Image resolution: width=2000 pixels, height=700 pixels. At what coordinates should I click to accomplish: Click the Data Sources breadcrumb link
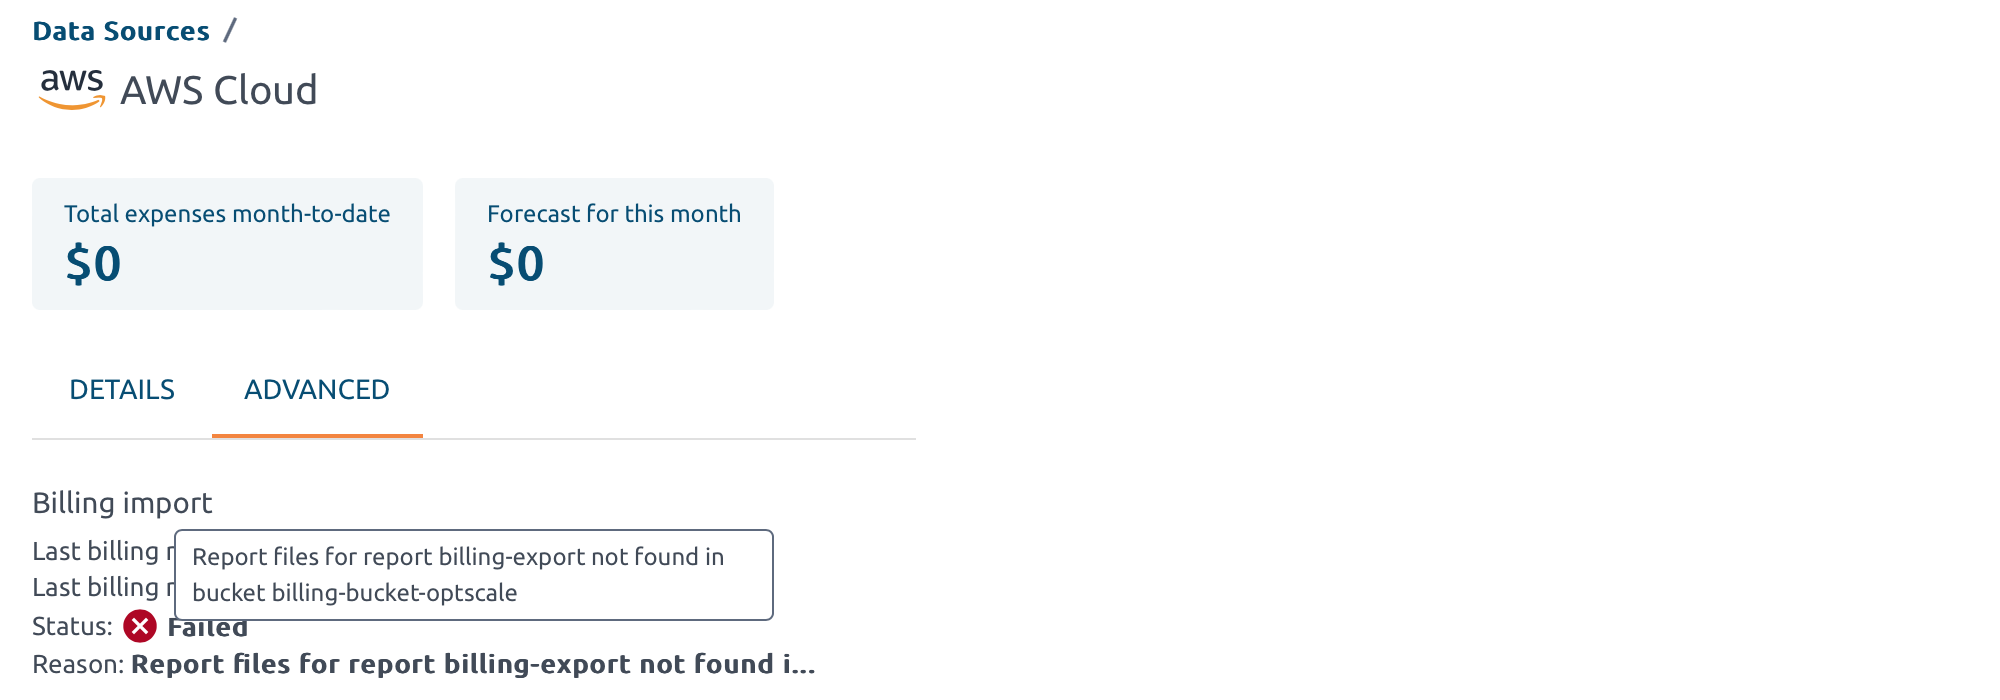pyautogui.click(x=121, y=31)
